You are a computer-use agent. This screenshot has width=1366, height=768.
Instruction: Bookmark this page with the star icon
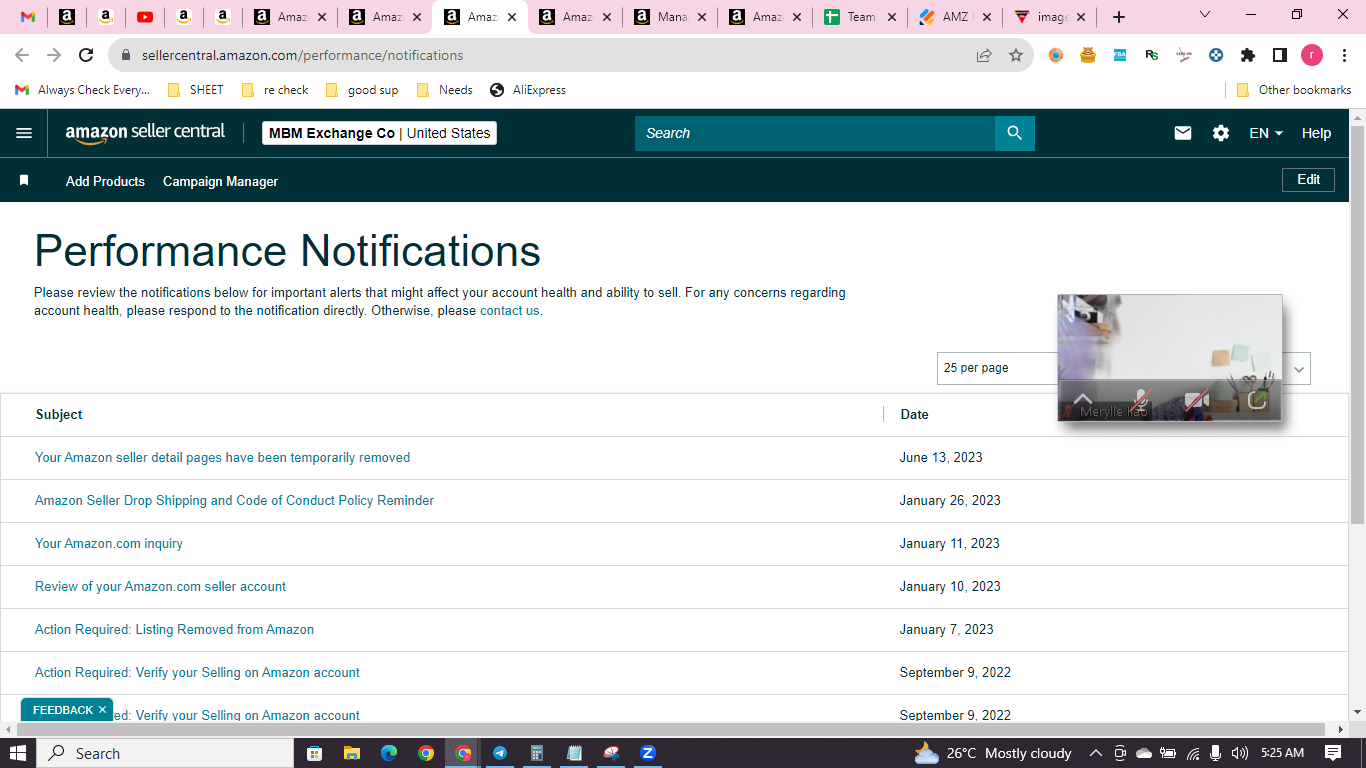[1016, 55]
